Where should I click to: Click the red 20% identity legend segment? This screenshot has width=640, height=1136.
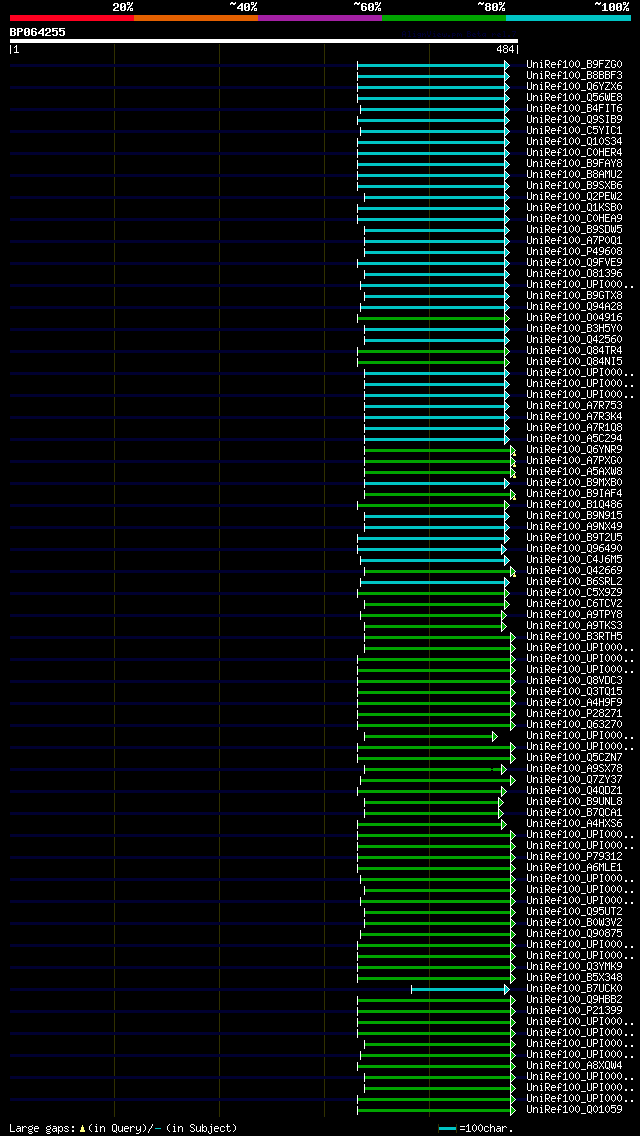[x=72, y=17]
